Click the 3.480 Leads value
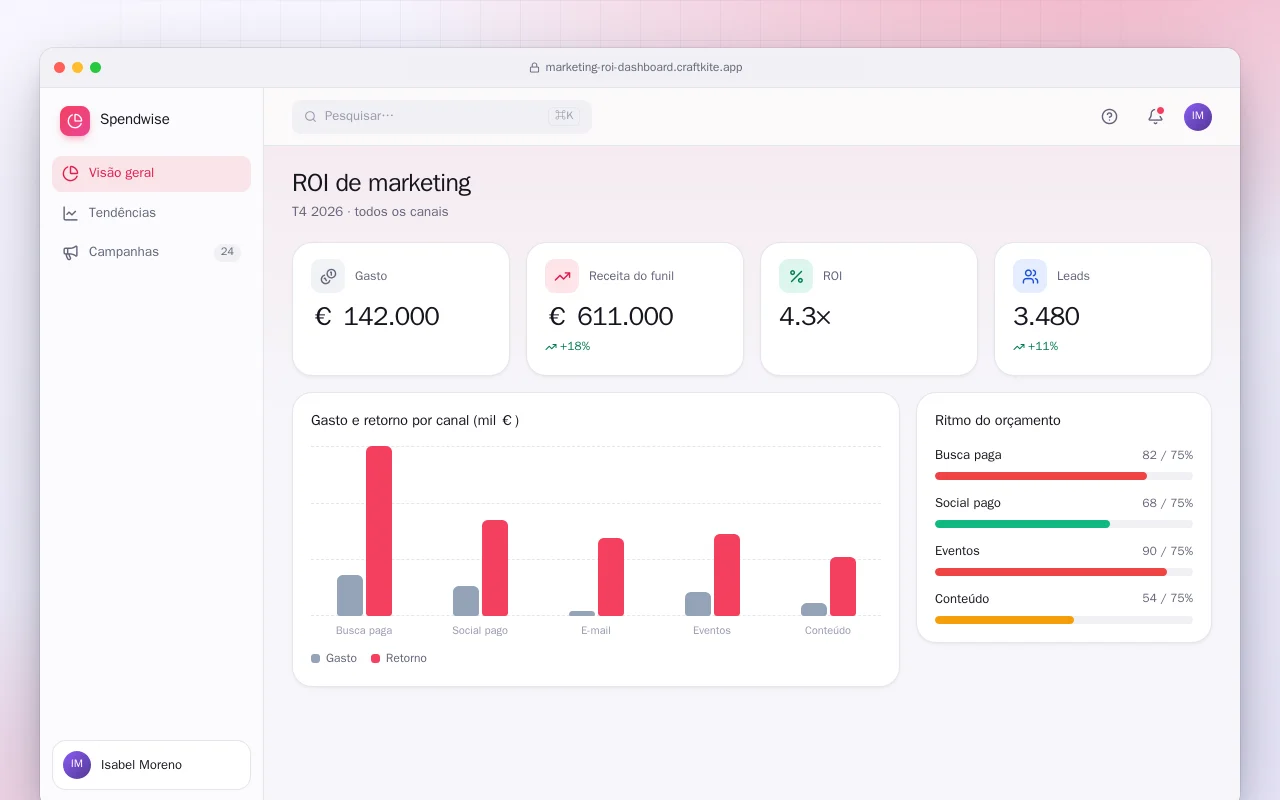 (1046, 317)
